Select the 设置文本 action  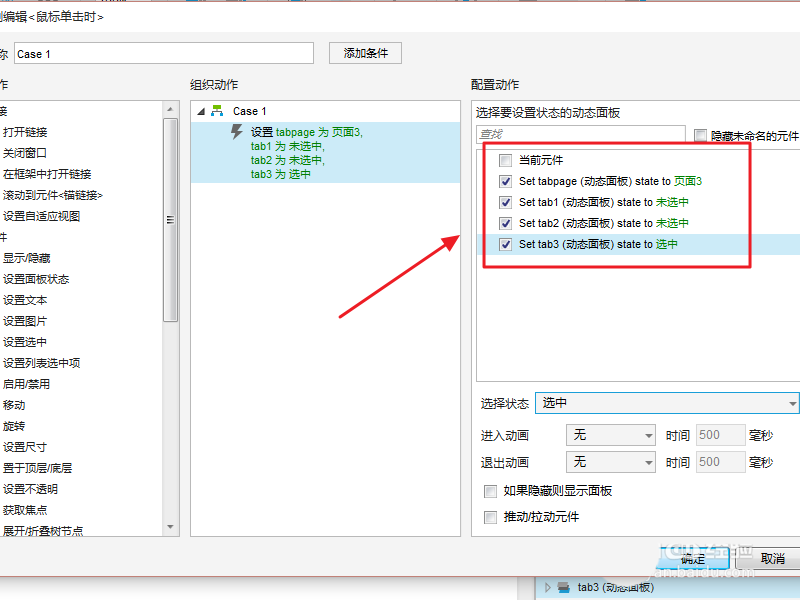click(x=24, y=299)
